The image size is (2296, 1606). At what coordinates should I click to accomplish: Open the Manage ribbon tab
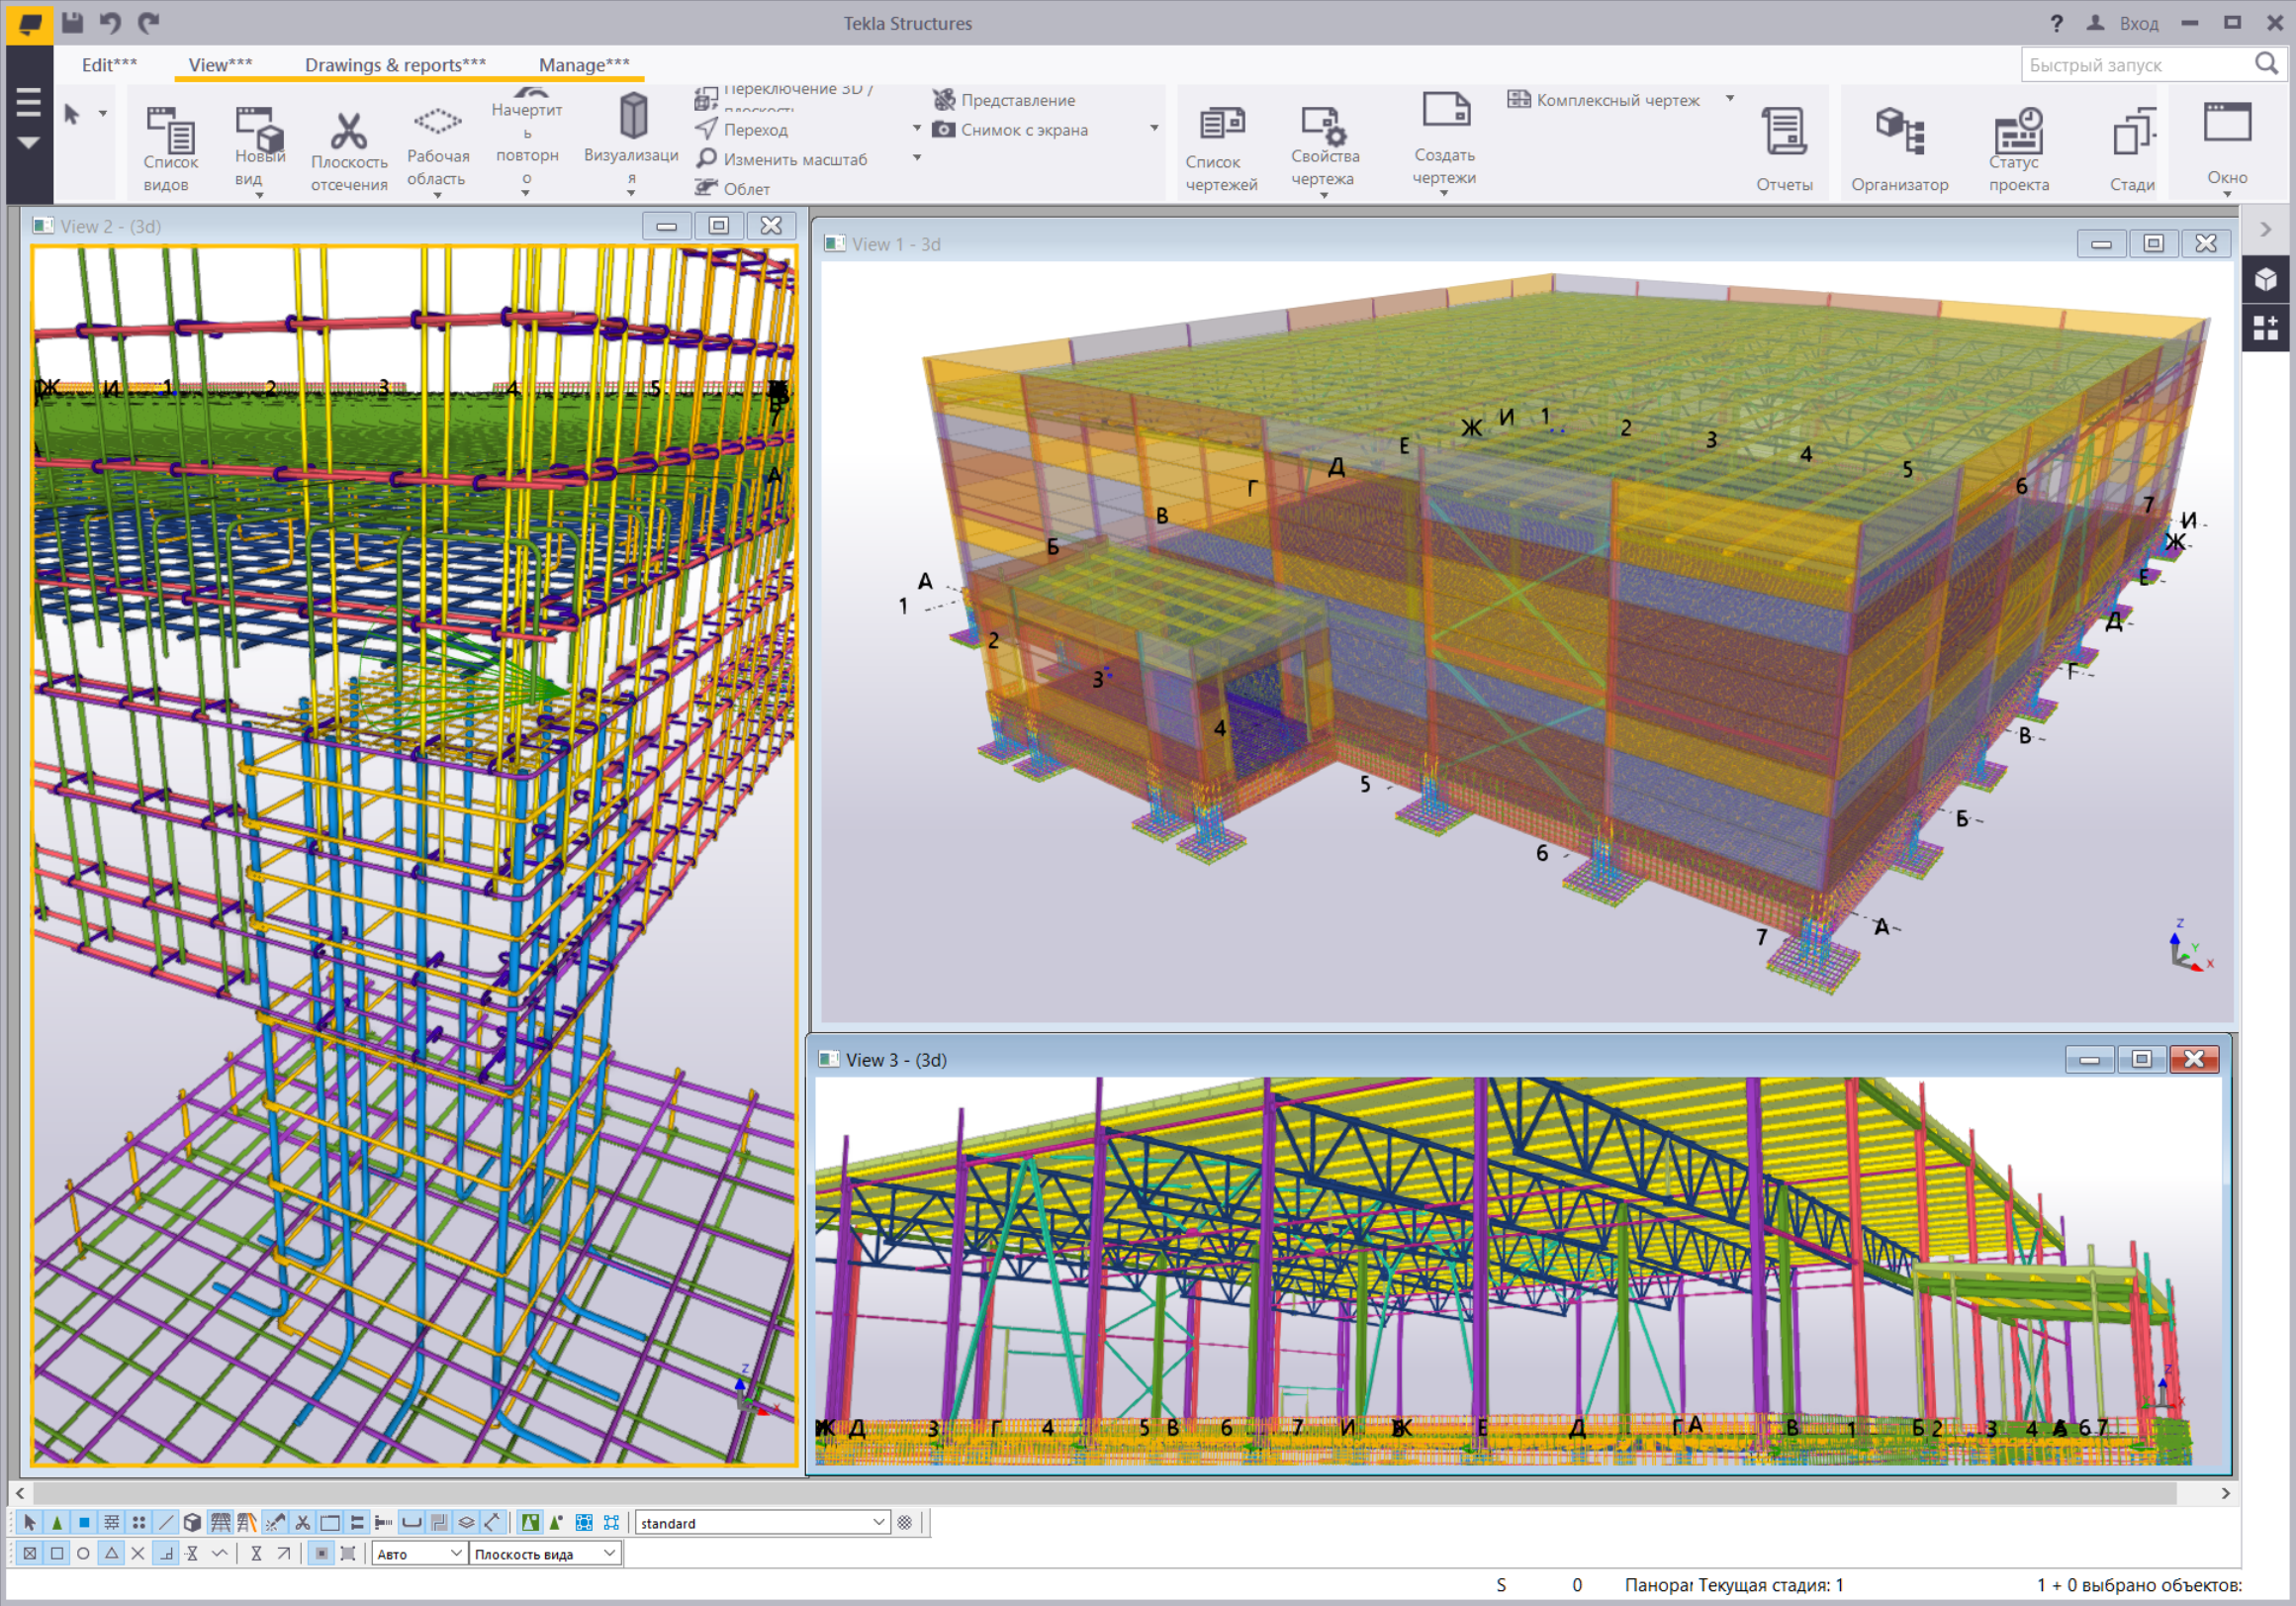point(584,65)
